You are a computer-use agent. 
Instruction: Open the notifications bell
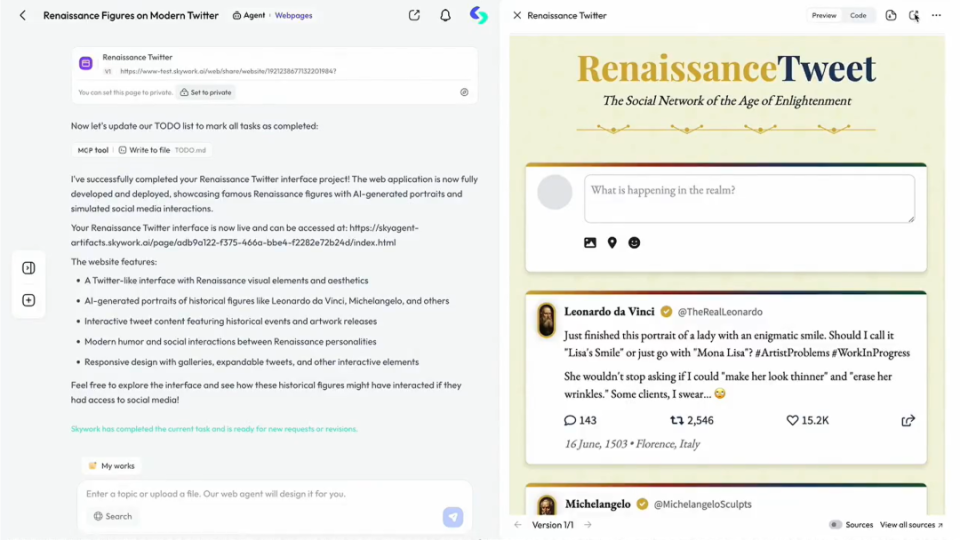coord(445,15)
